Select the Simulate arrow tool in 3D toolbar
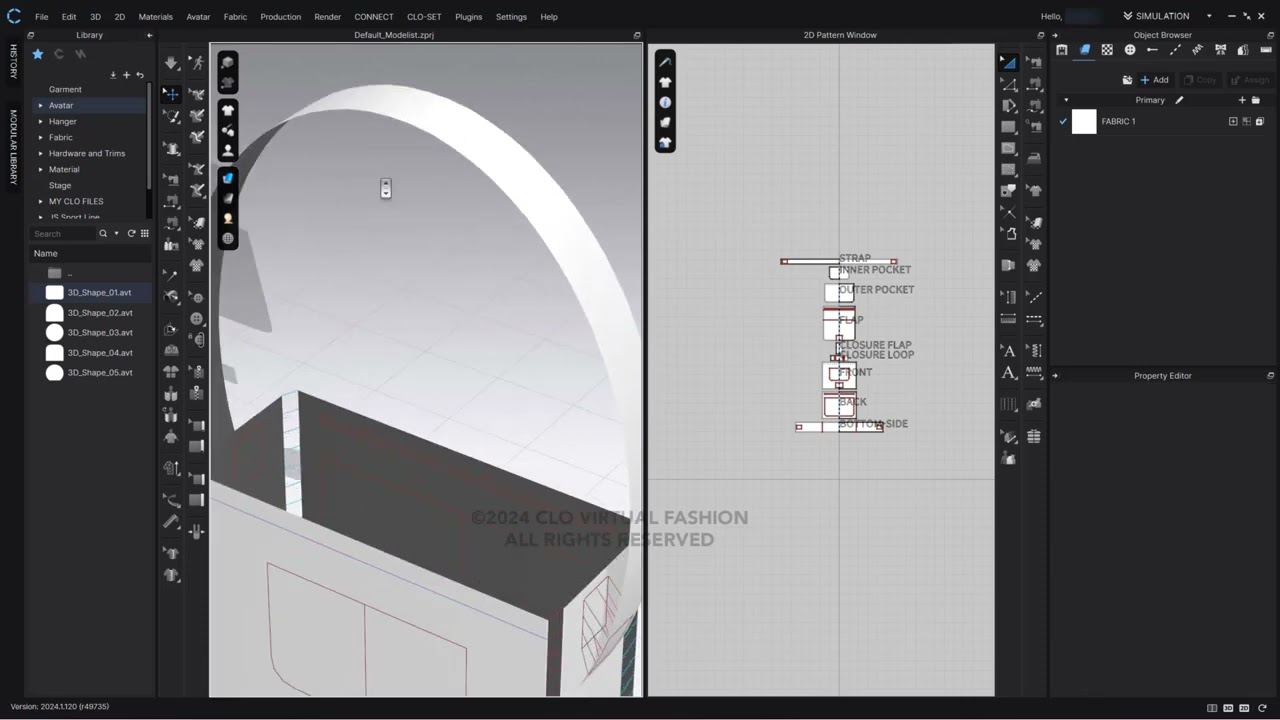 tap(172, 63)
